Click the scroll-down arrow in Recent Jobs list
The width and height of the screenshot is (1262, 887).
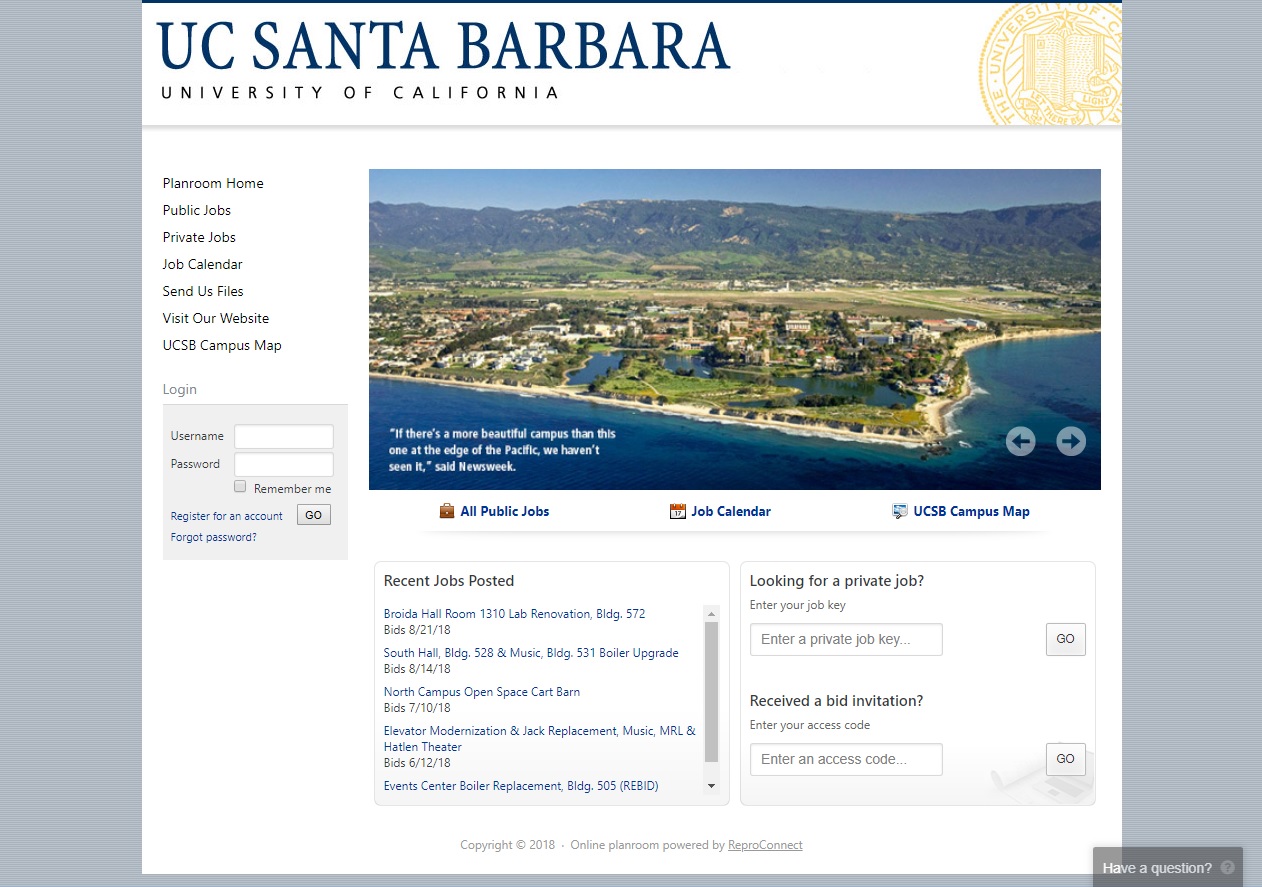[x=712, y=786]
